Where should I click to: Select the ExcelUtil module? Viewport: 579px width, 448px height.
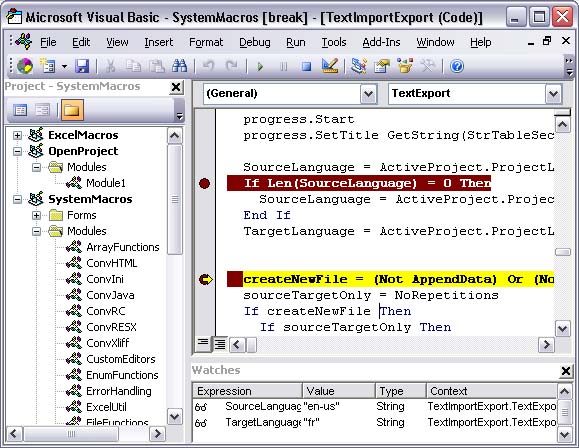point(106,407)
